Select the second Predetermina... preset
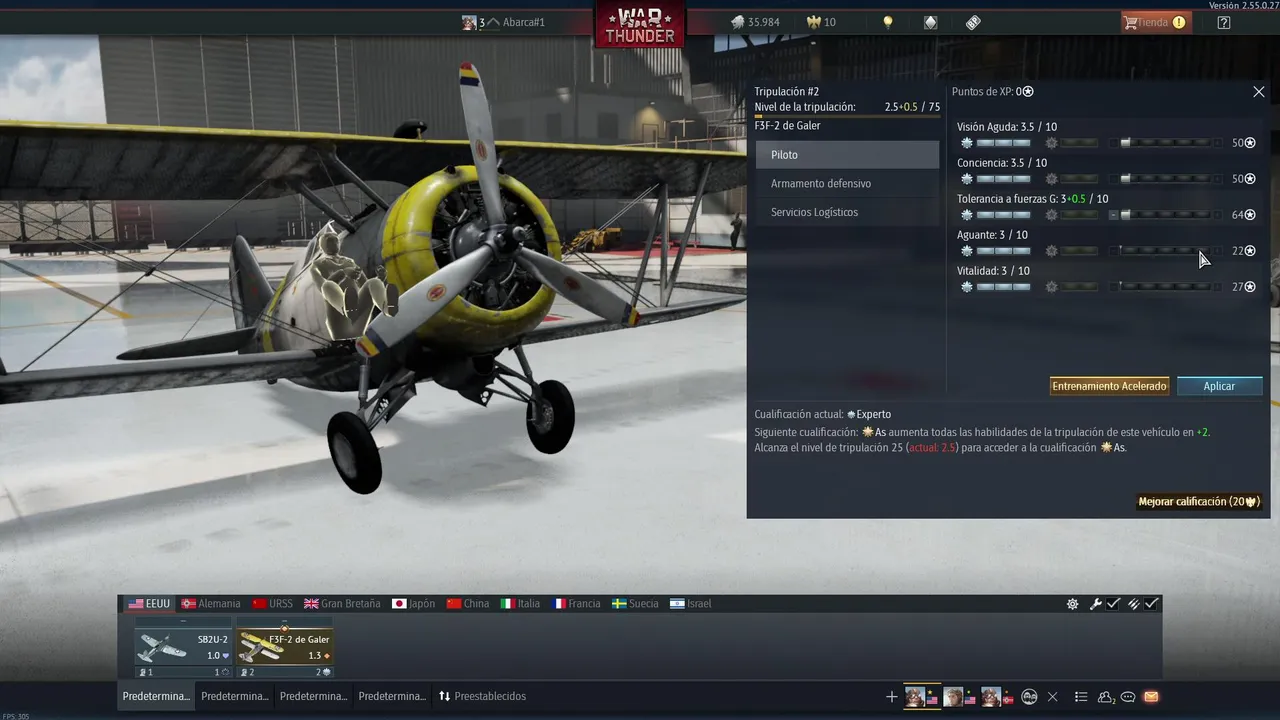This screenshot has width=1280, height=720. [235, 696]
